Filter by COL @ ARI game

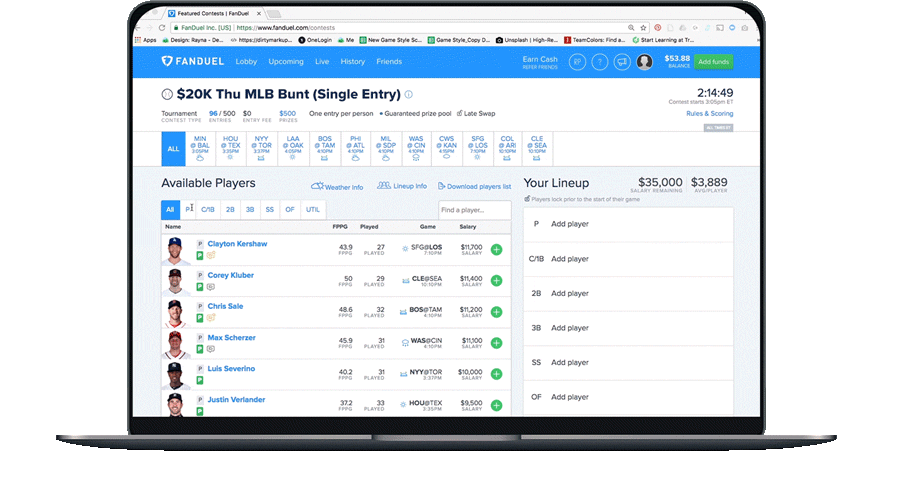tap(507, 149)
